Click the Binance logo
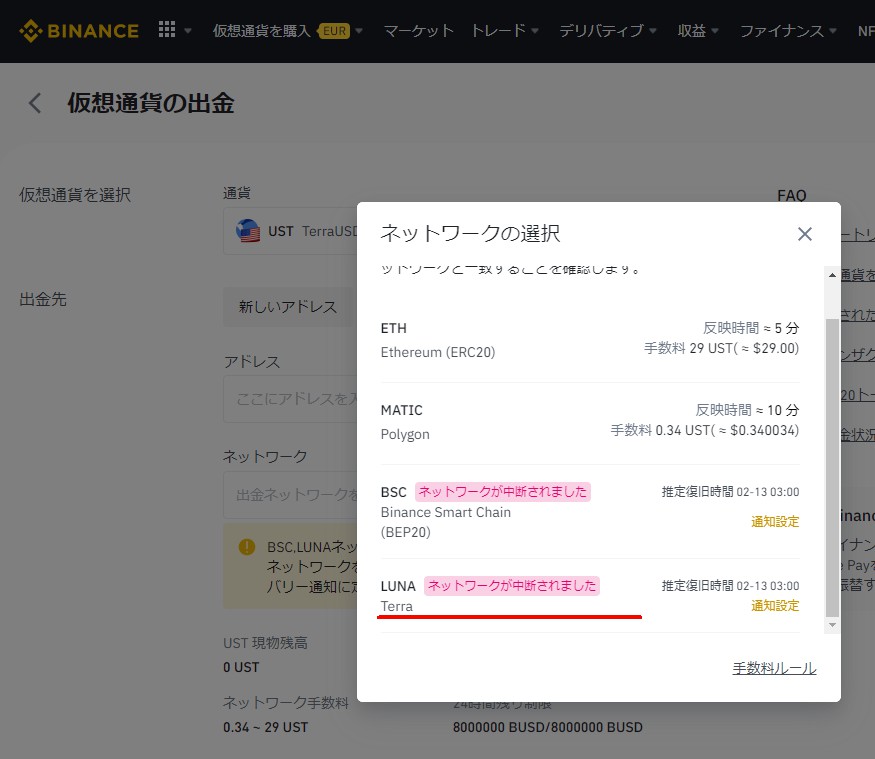The image size is (875, 759). pos(79,31)
